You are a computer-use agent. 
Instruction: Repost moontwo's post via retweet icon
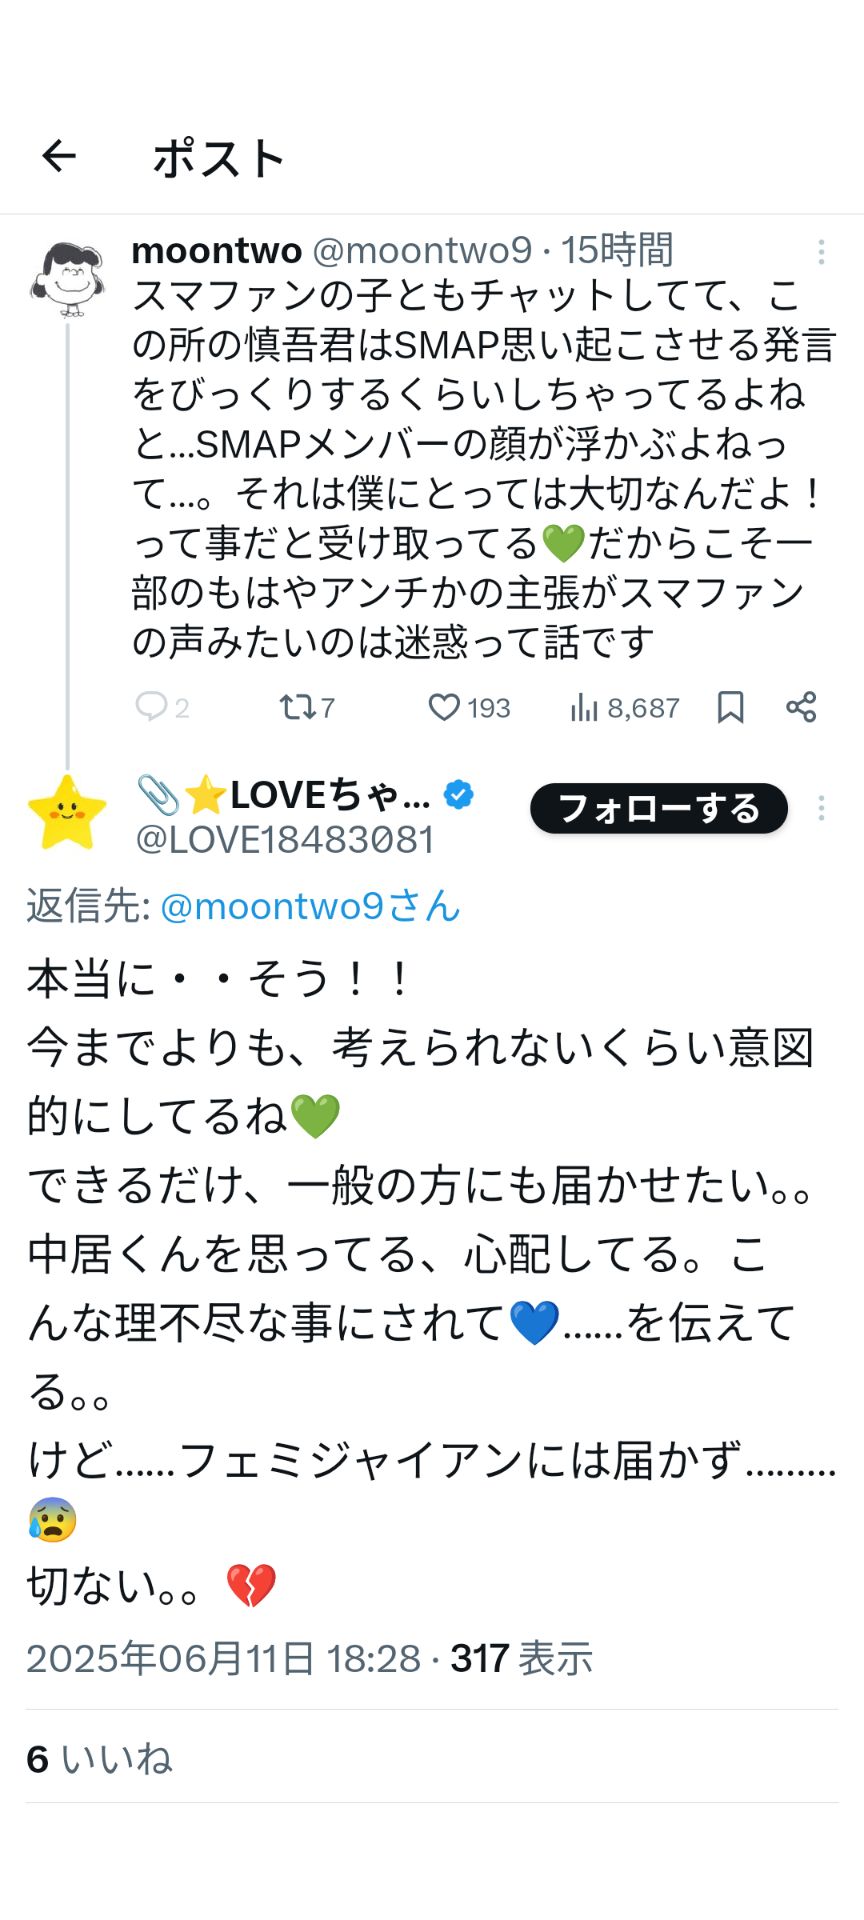point(297,708)
